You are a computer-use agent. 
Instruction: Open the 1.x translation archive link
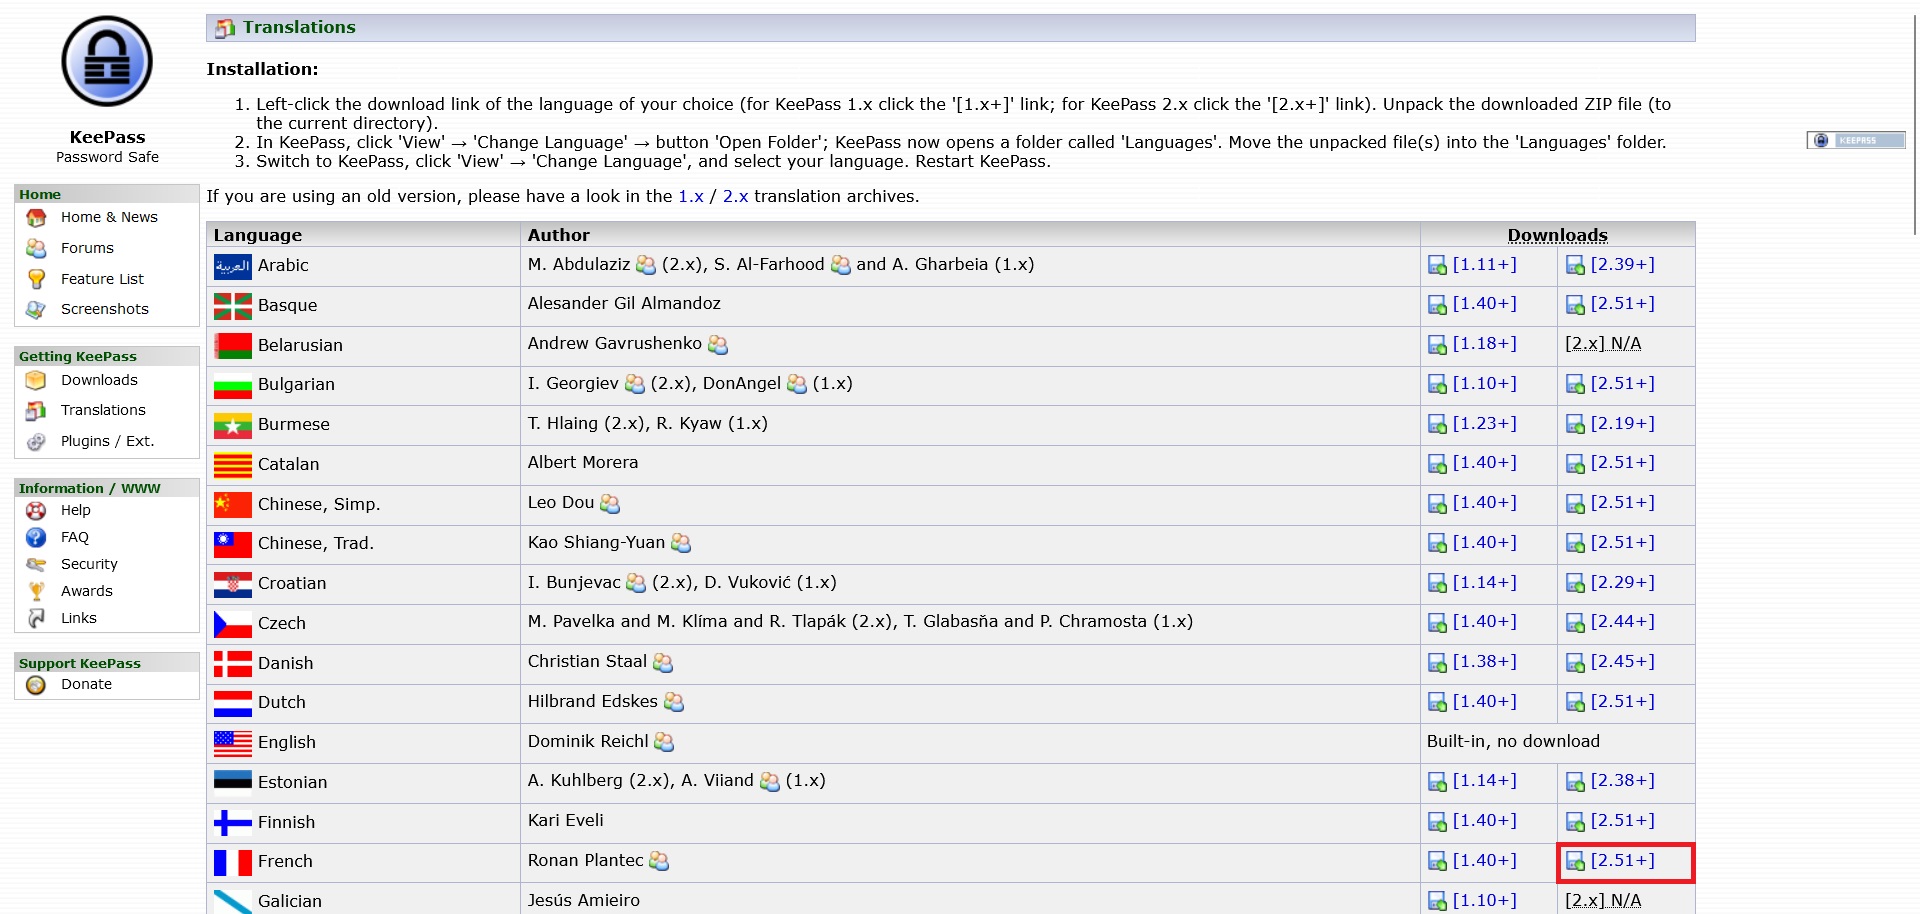coord(691,196)
